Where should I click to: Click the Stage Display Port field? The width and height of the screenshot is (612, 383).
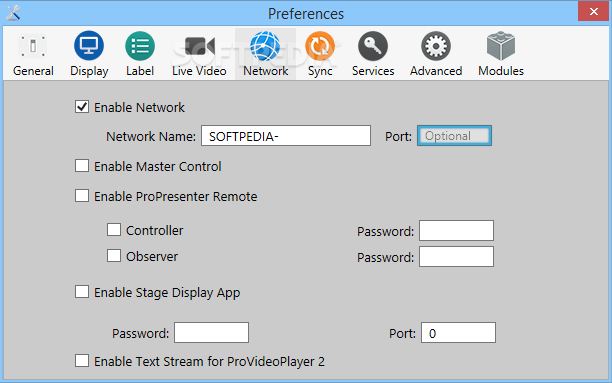pyautogui.click(x=458, y=333)
